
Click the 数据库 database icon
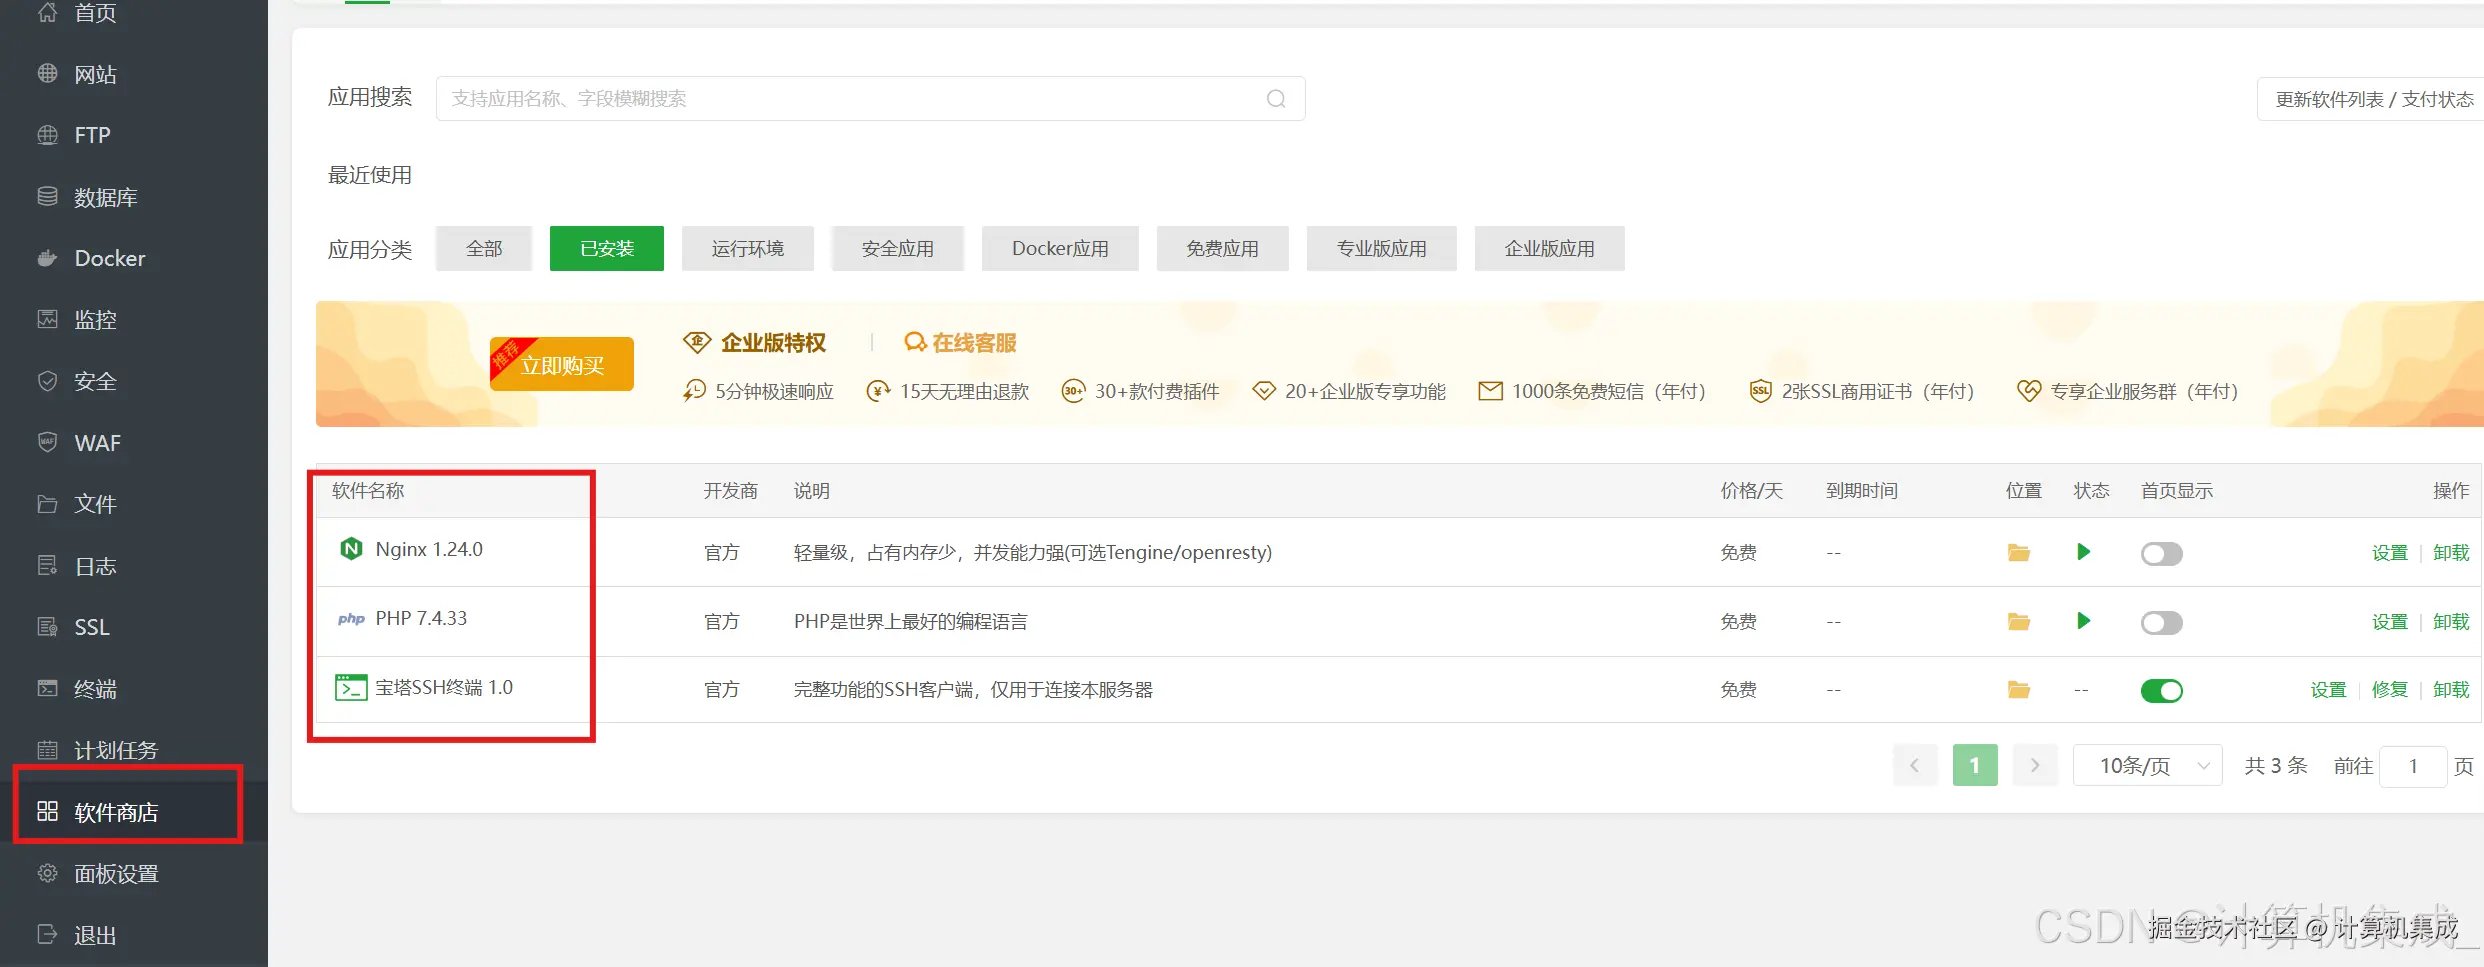(x=47, y=196)
